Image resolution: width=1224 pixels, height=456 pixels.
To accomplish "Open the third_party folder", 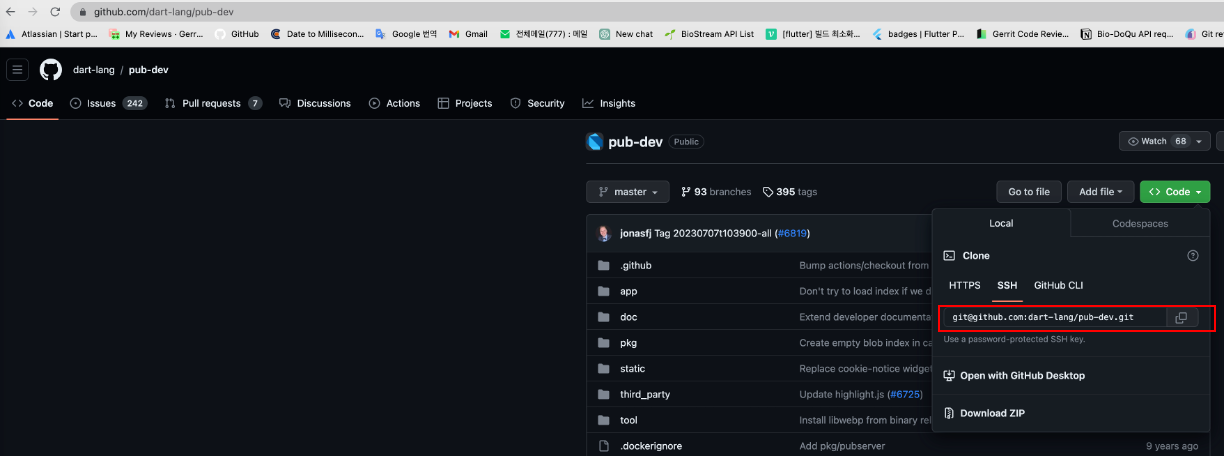I will click(645, 394).
